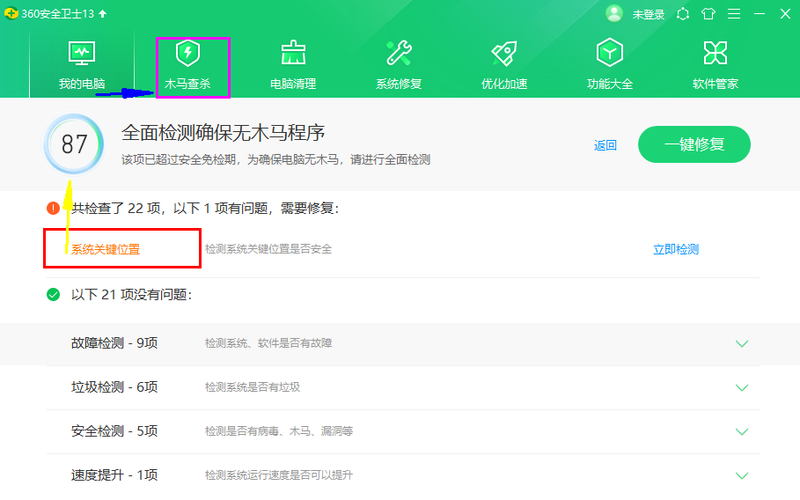800x500 pixels.
Task: Open the 软件管家 flower icon
Action: coord(715,53)
